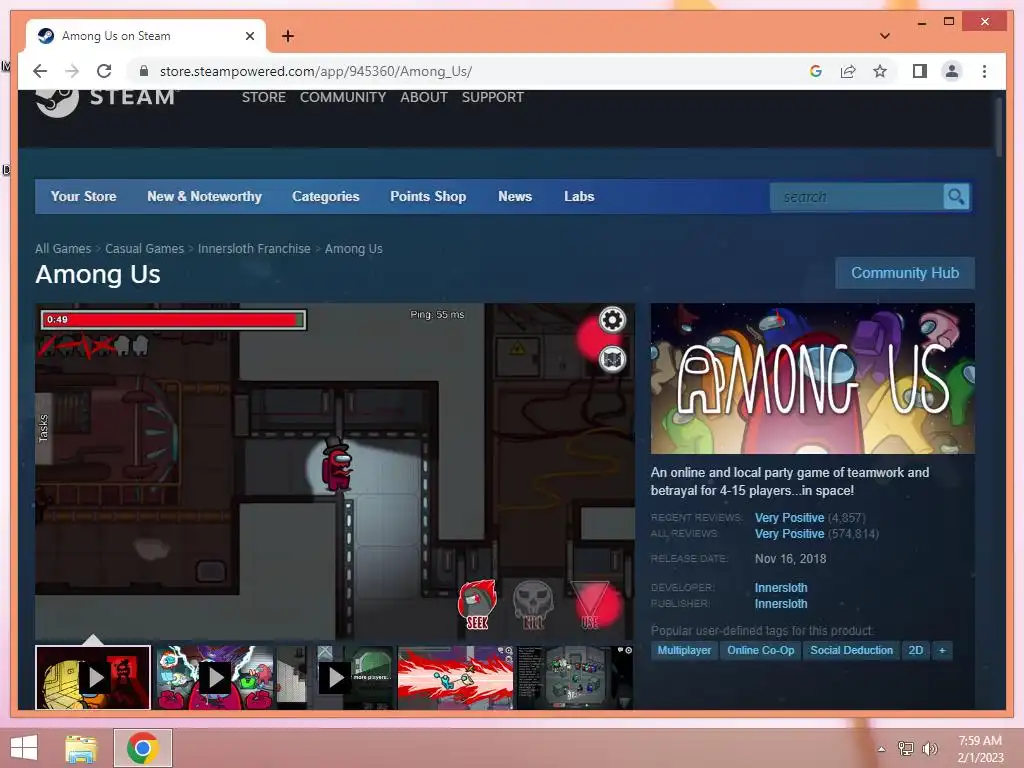Open all reviews Very Positive link
The width and height of the screenshot is (1024, 768).
point(790,534)
